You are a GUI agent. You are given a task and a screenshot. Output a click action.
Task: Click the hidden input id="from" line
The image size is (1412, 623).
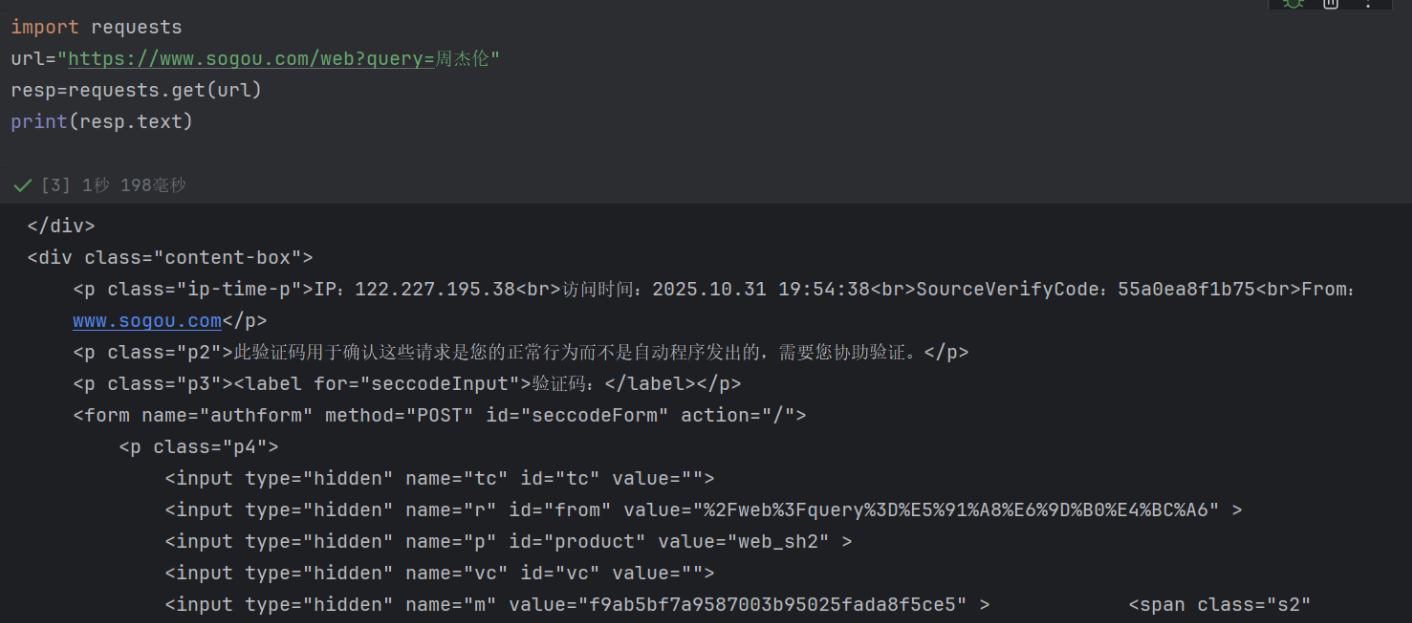coord(704,510)
